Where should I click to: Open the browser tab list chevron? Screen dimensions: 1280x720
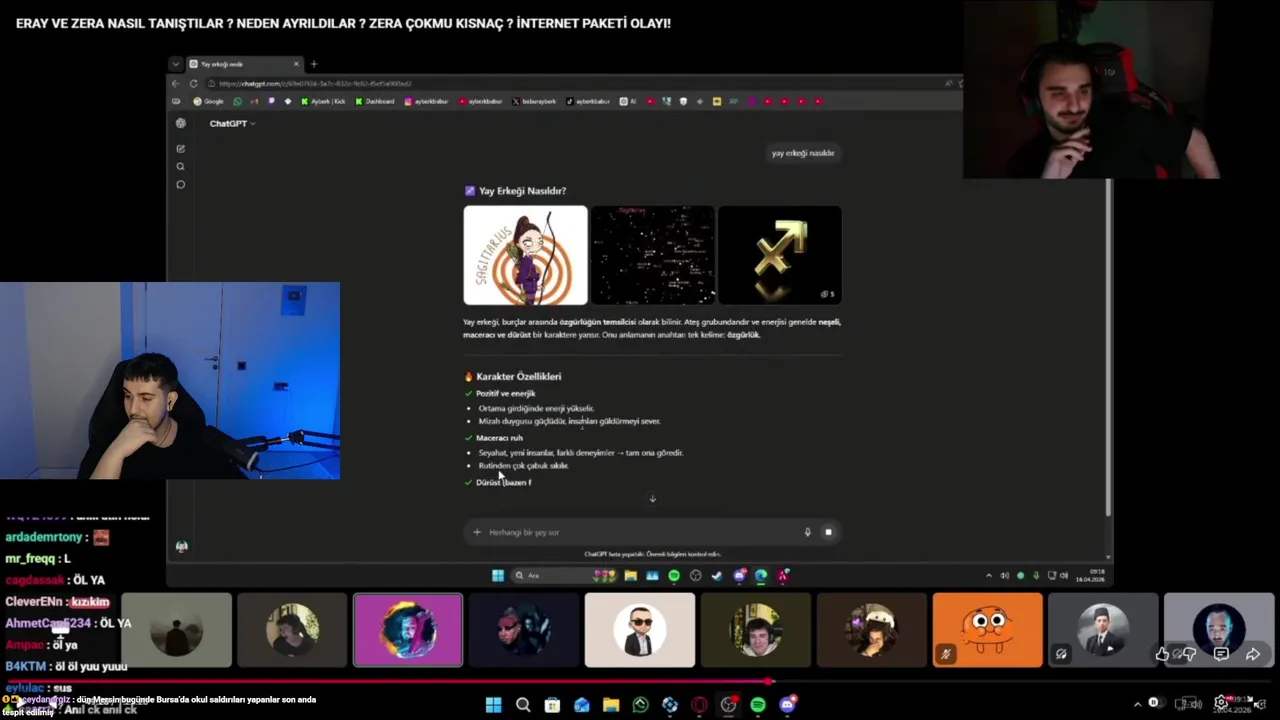pos(176,64)
